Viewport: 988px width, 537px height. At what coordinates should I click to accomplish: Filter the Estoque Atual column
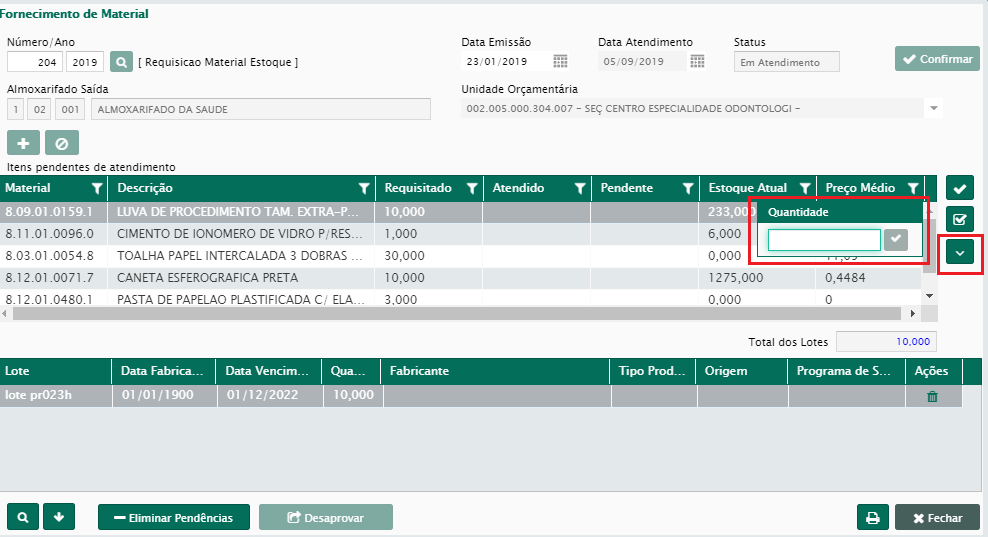[x=805, y=188]
